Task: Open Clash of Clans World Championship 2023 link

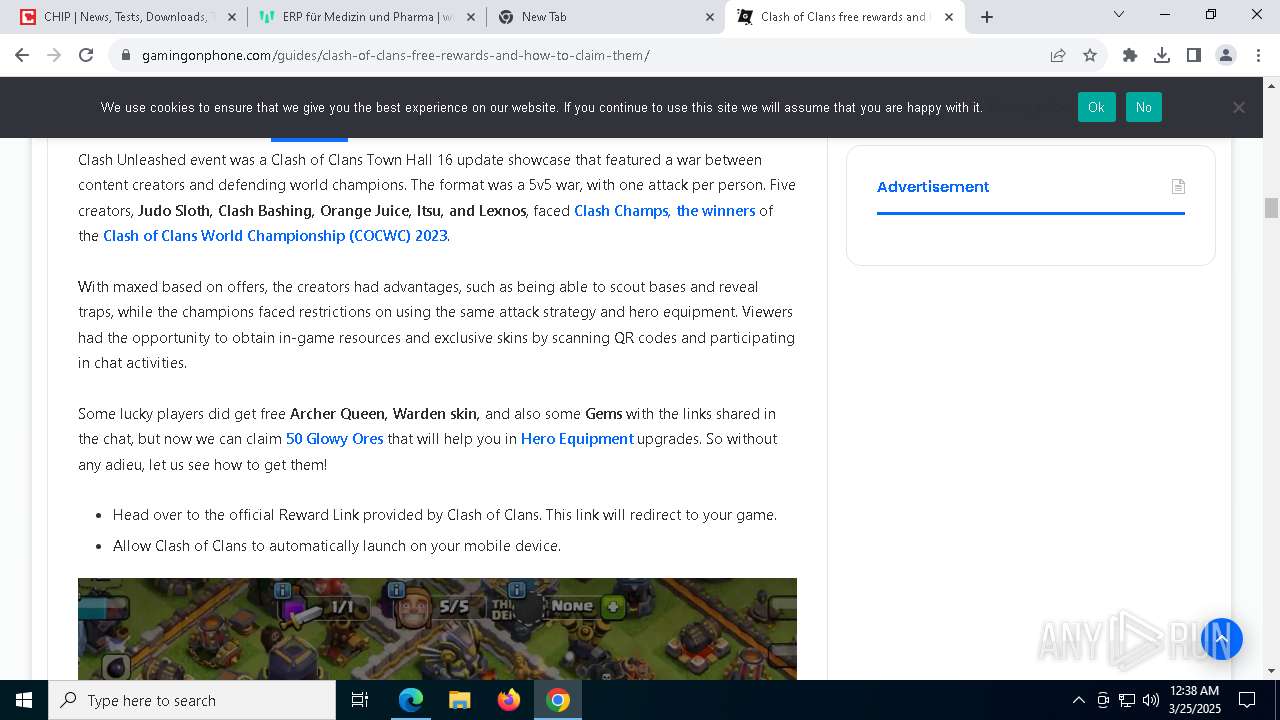Action: point(275,236)
